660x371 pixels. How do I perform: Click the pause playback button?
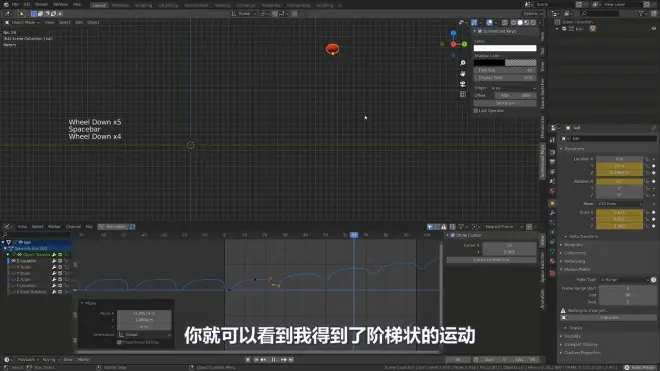click(x=274, y=360)
